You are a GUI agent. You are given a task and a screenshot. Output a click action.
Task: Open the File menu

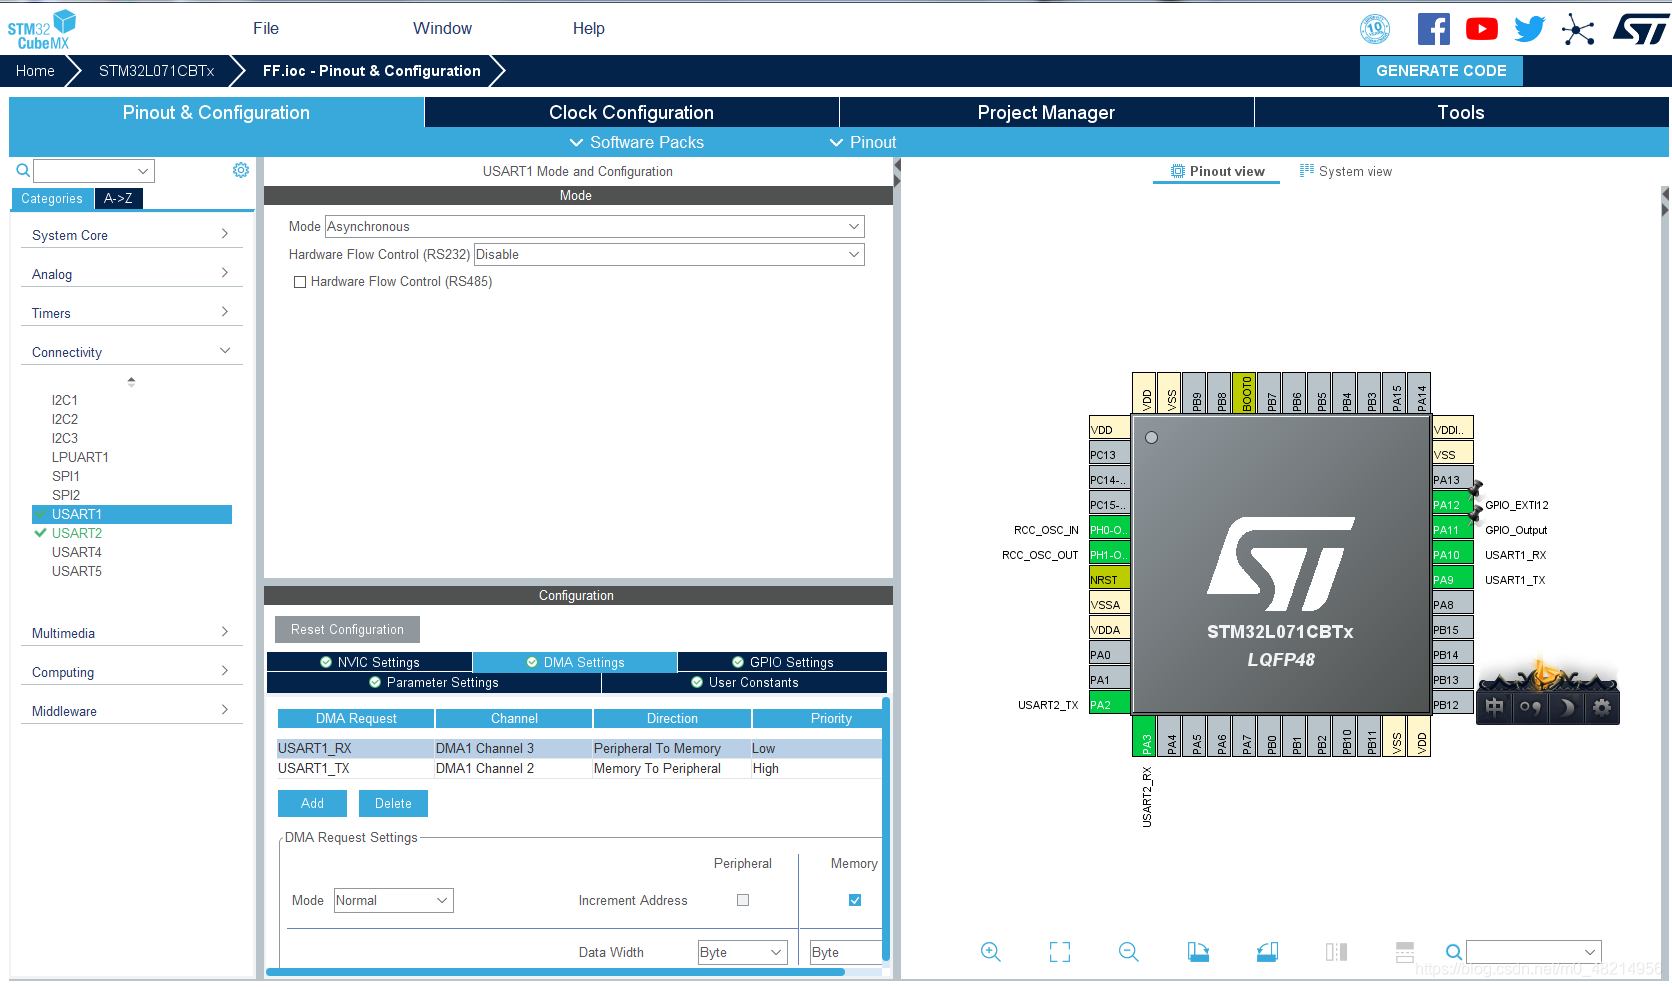click(x=266, y=29)
